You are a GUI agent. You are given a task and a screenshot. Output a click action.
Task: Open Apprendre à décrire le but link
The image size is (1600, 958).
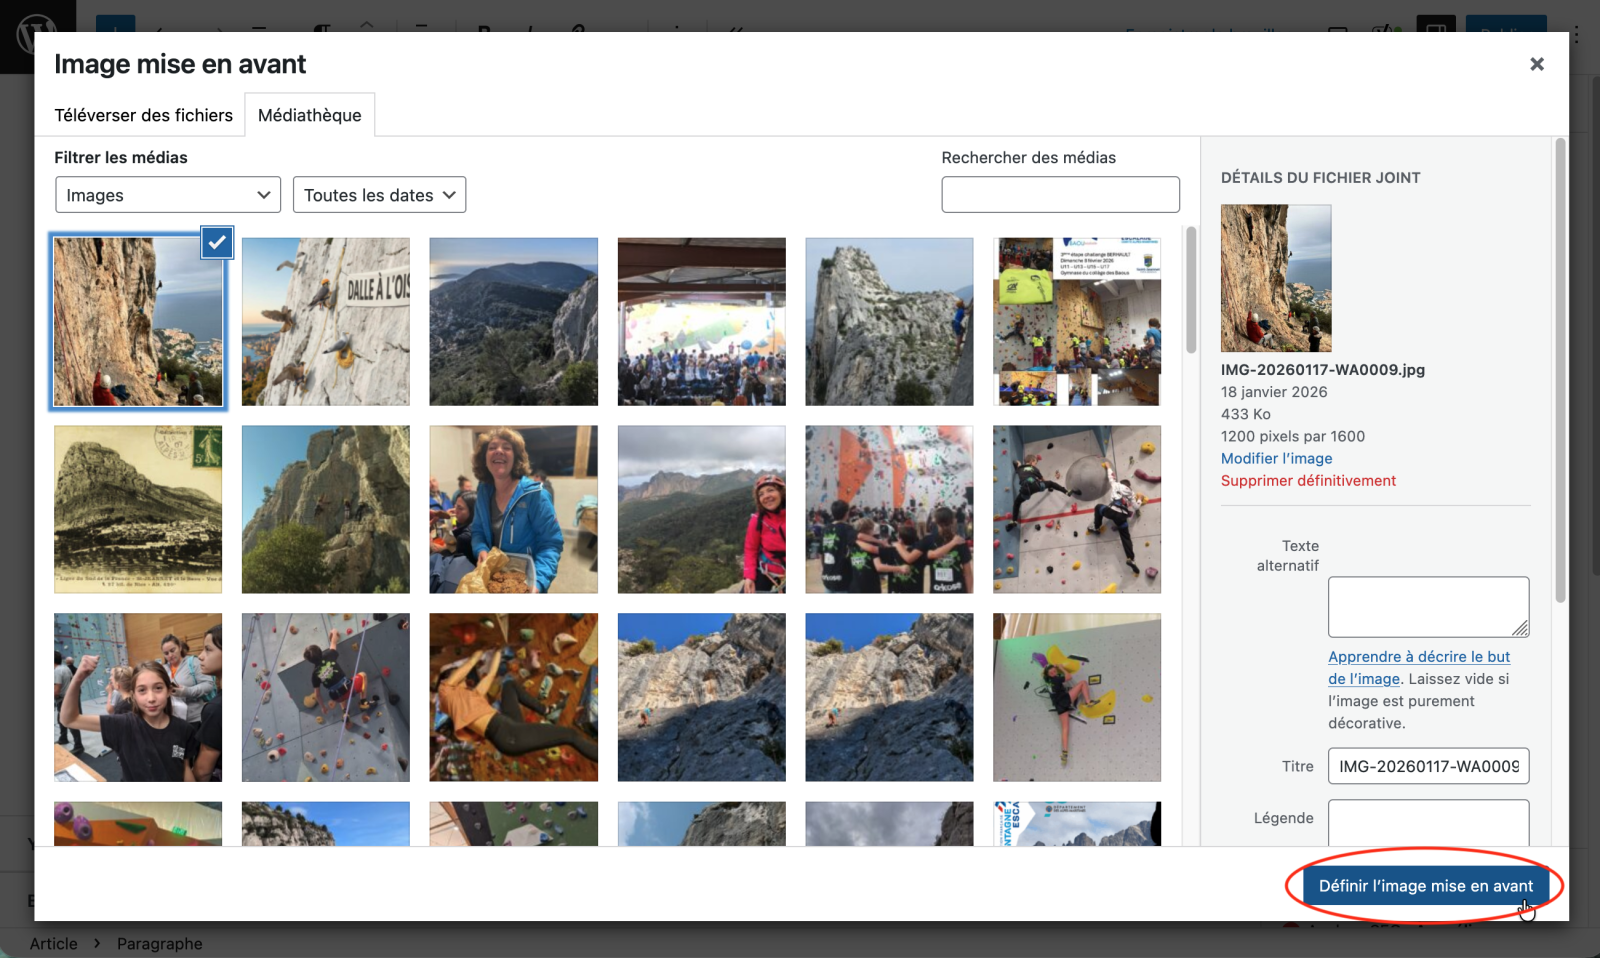coord(1418,657)
